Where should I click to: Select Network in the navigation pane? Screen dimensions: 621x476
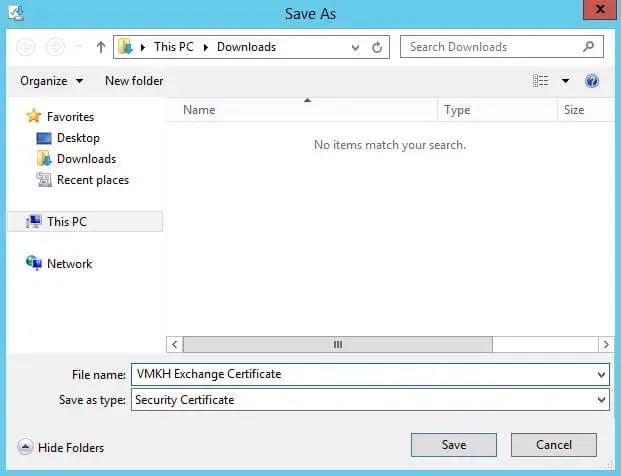(x=69, y=264)
